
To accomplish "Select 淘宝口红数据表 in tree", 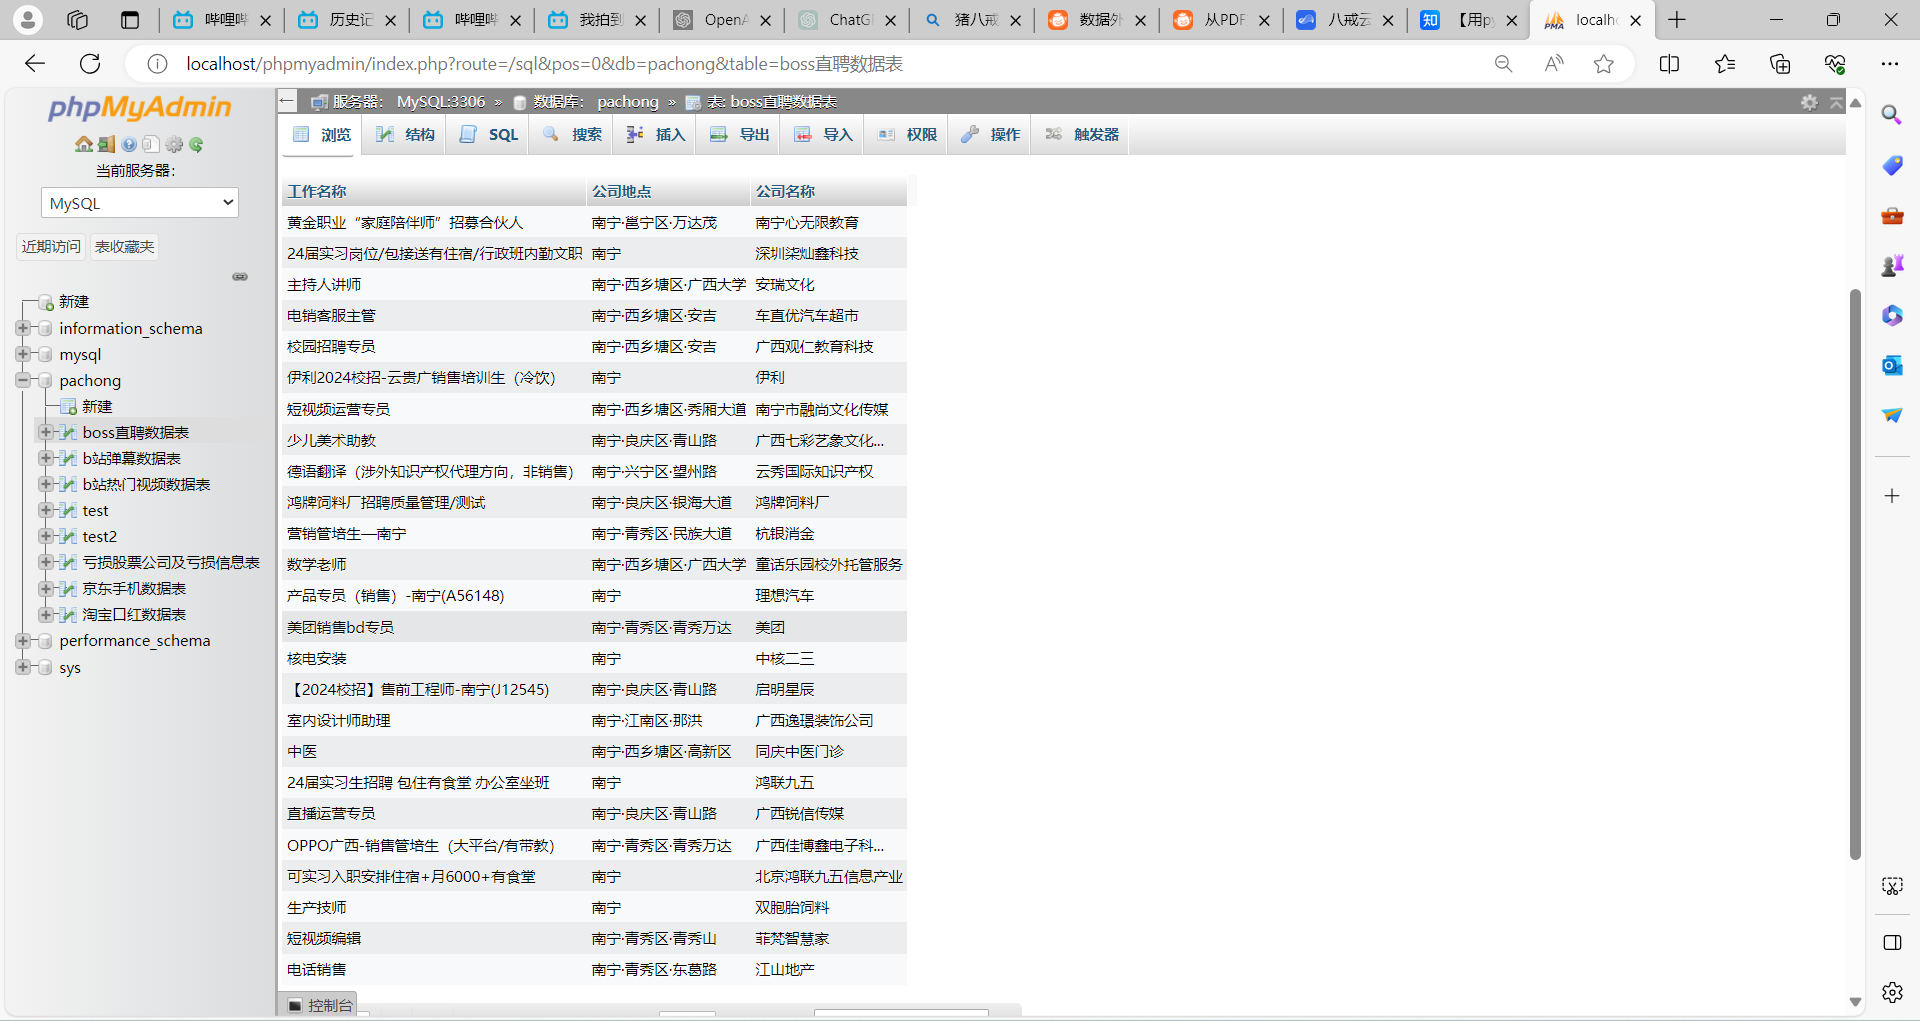I will [x=134, y=614].
